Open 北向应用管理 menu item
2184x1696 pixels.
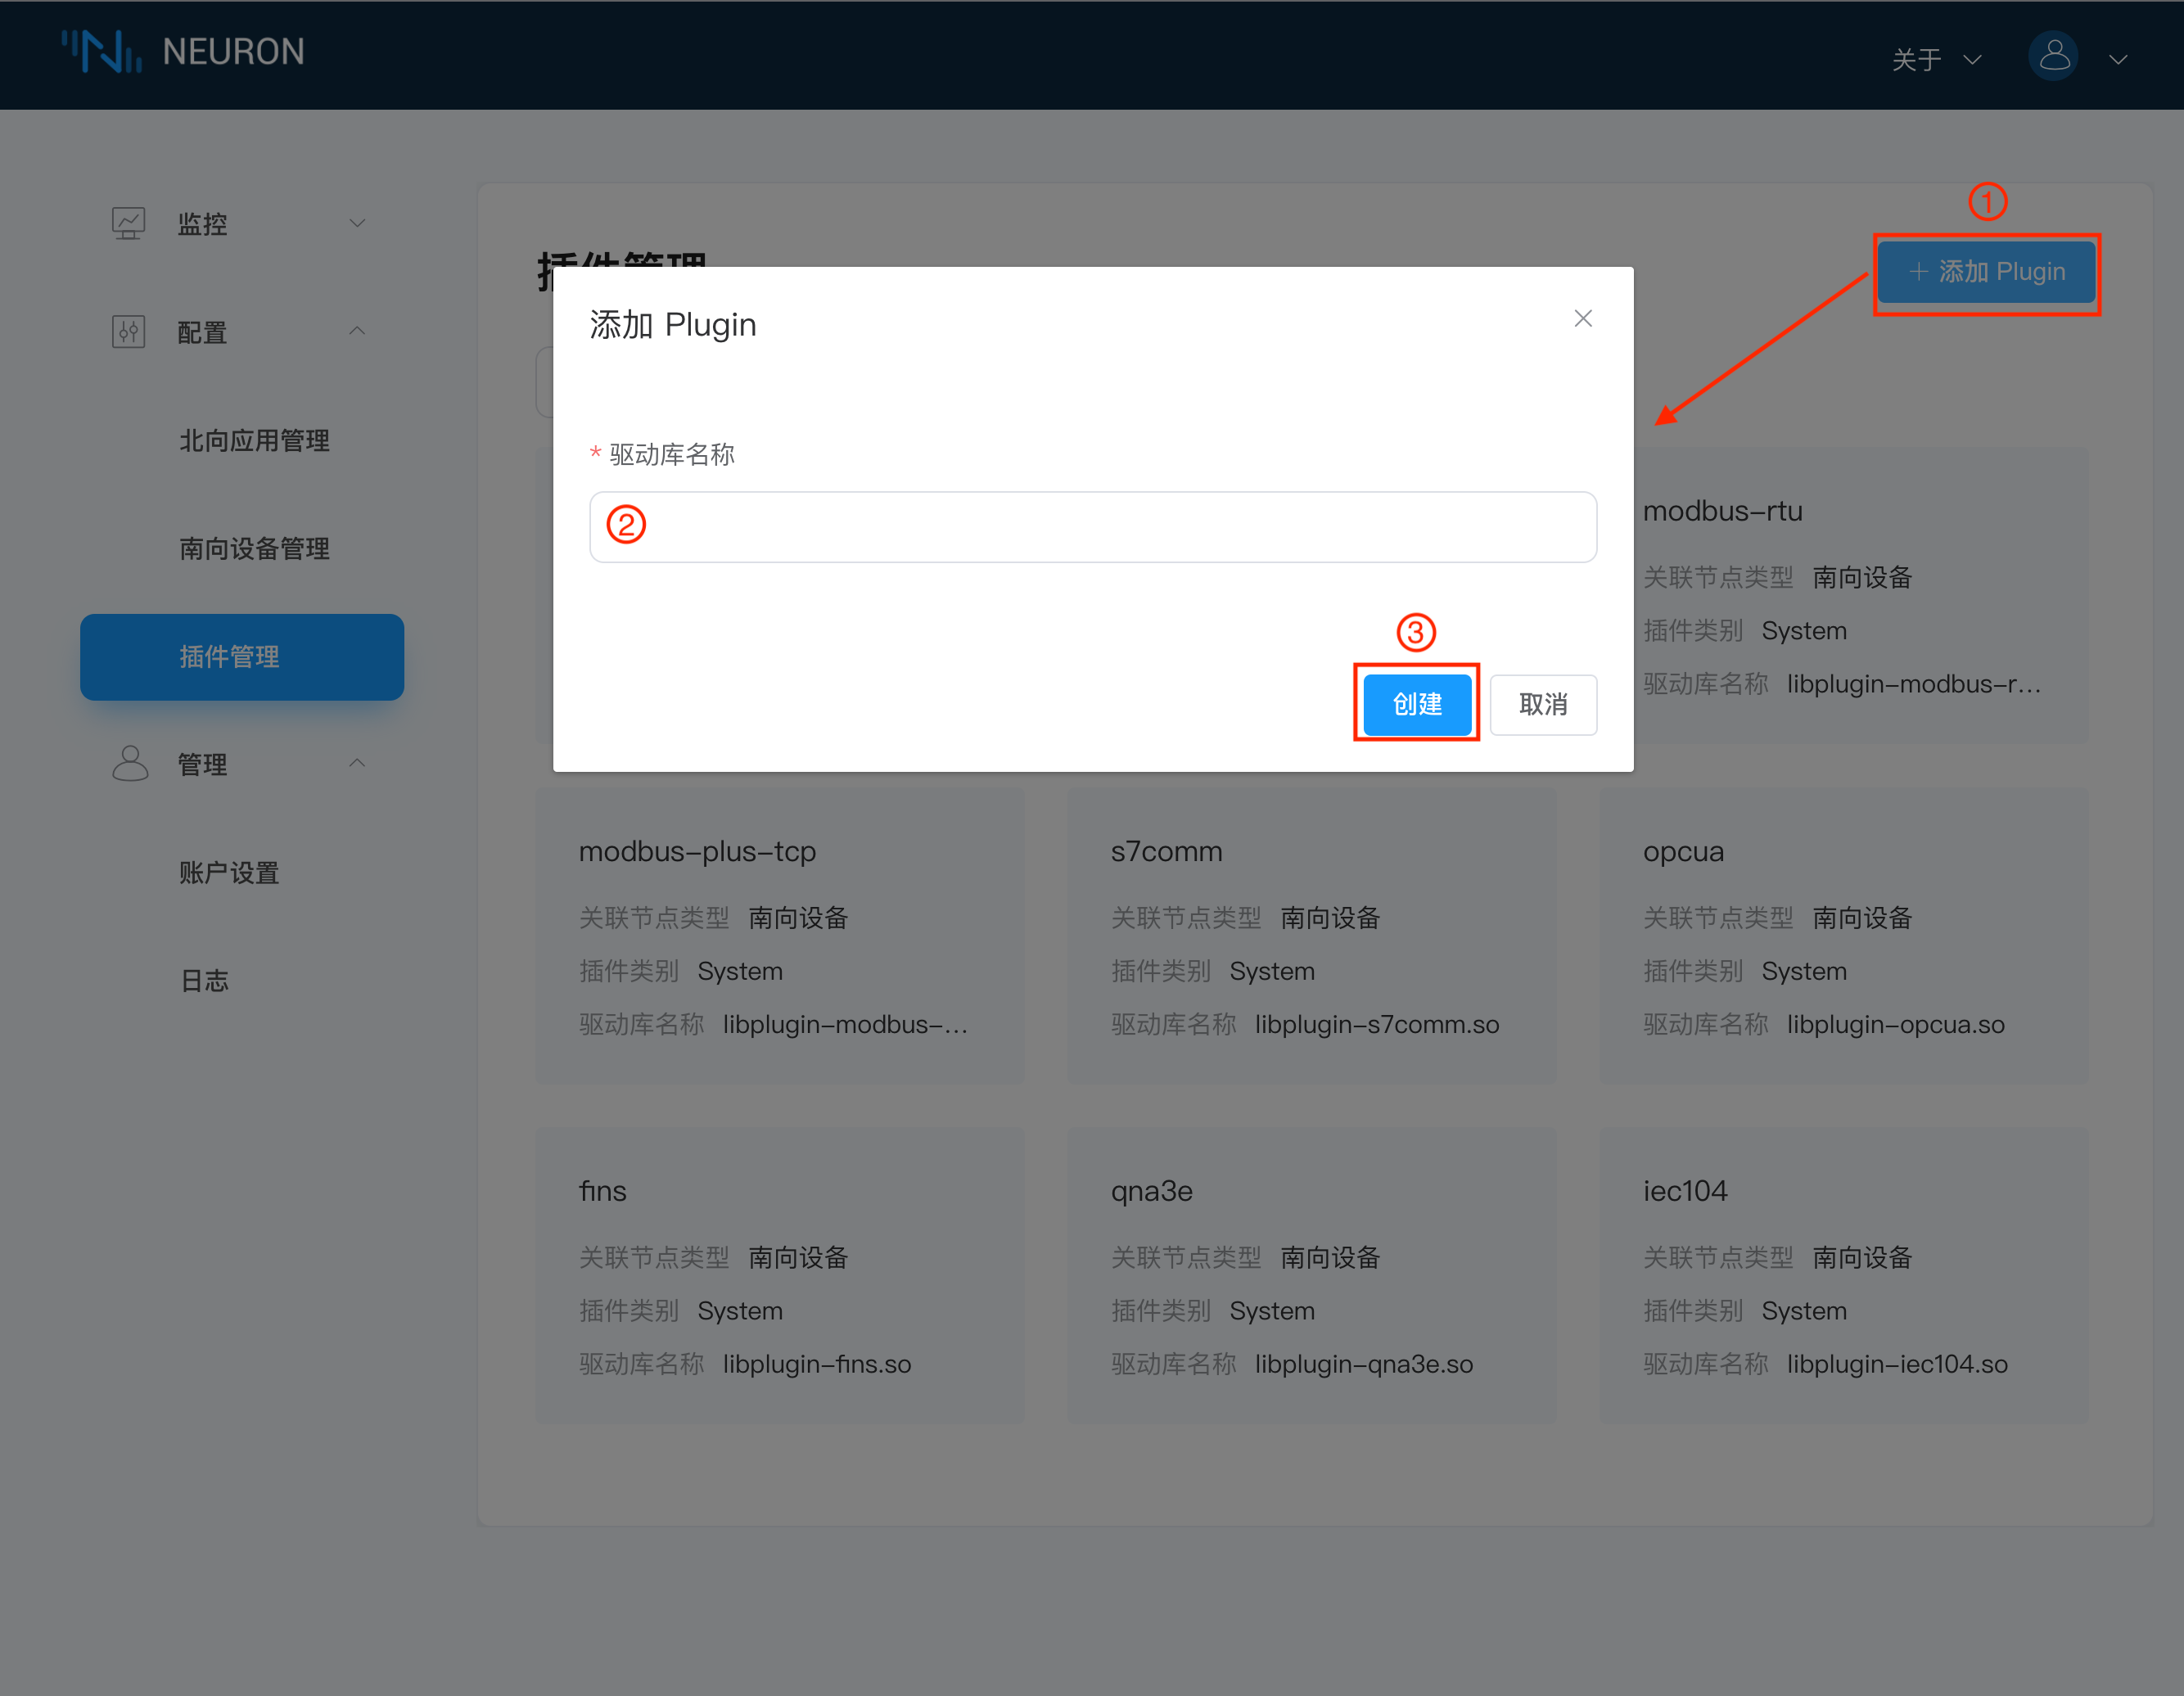254,440
